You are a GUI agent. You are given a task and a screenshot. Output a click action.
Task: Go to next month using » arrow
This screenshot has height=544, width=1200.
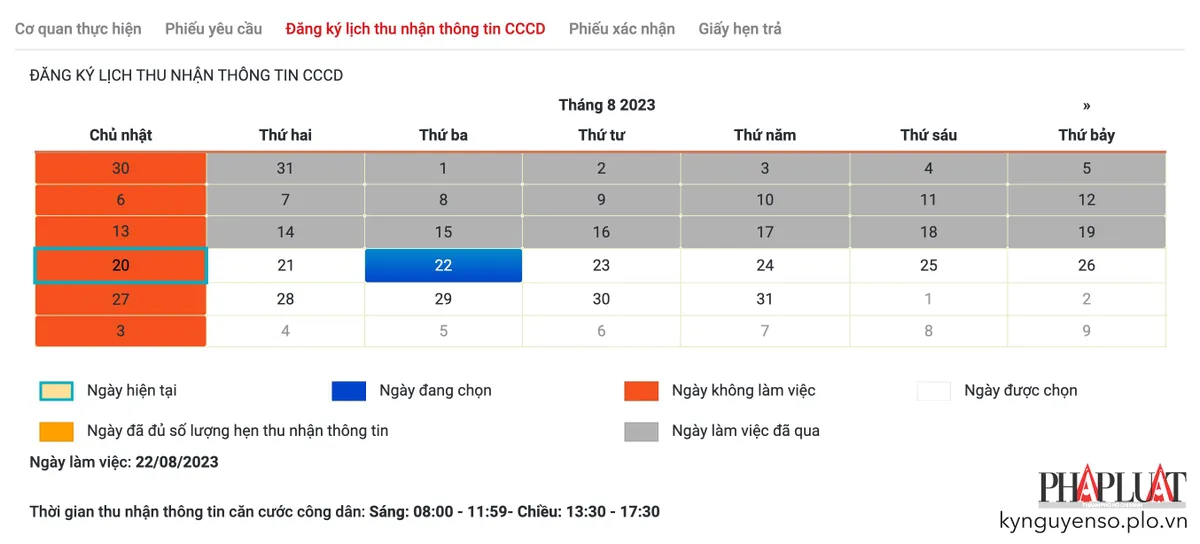[x=1086, y=105]
